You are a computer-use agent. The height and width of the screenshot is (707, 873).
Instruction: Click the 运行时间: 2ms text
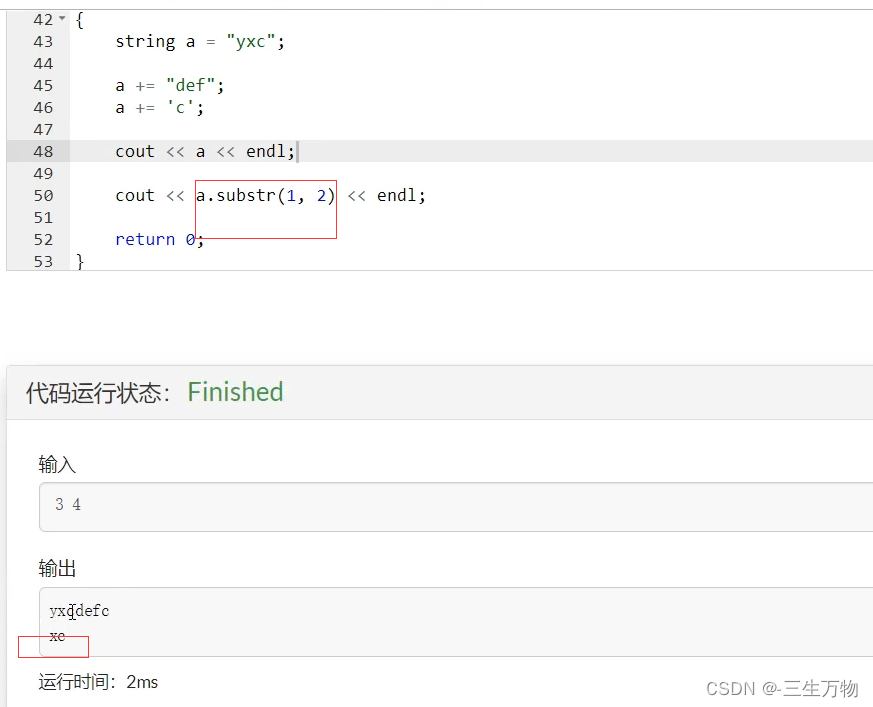pos(98,682)
